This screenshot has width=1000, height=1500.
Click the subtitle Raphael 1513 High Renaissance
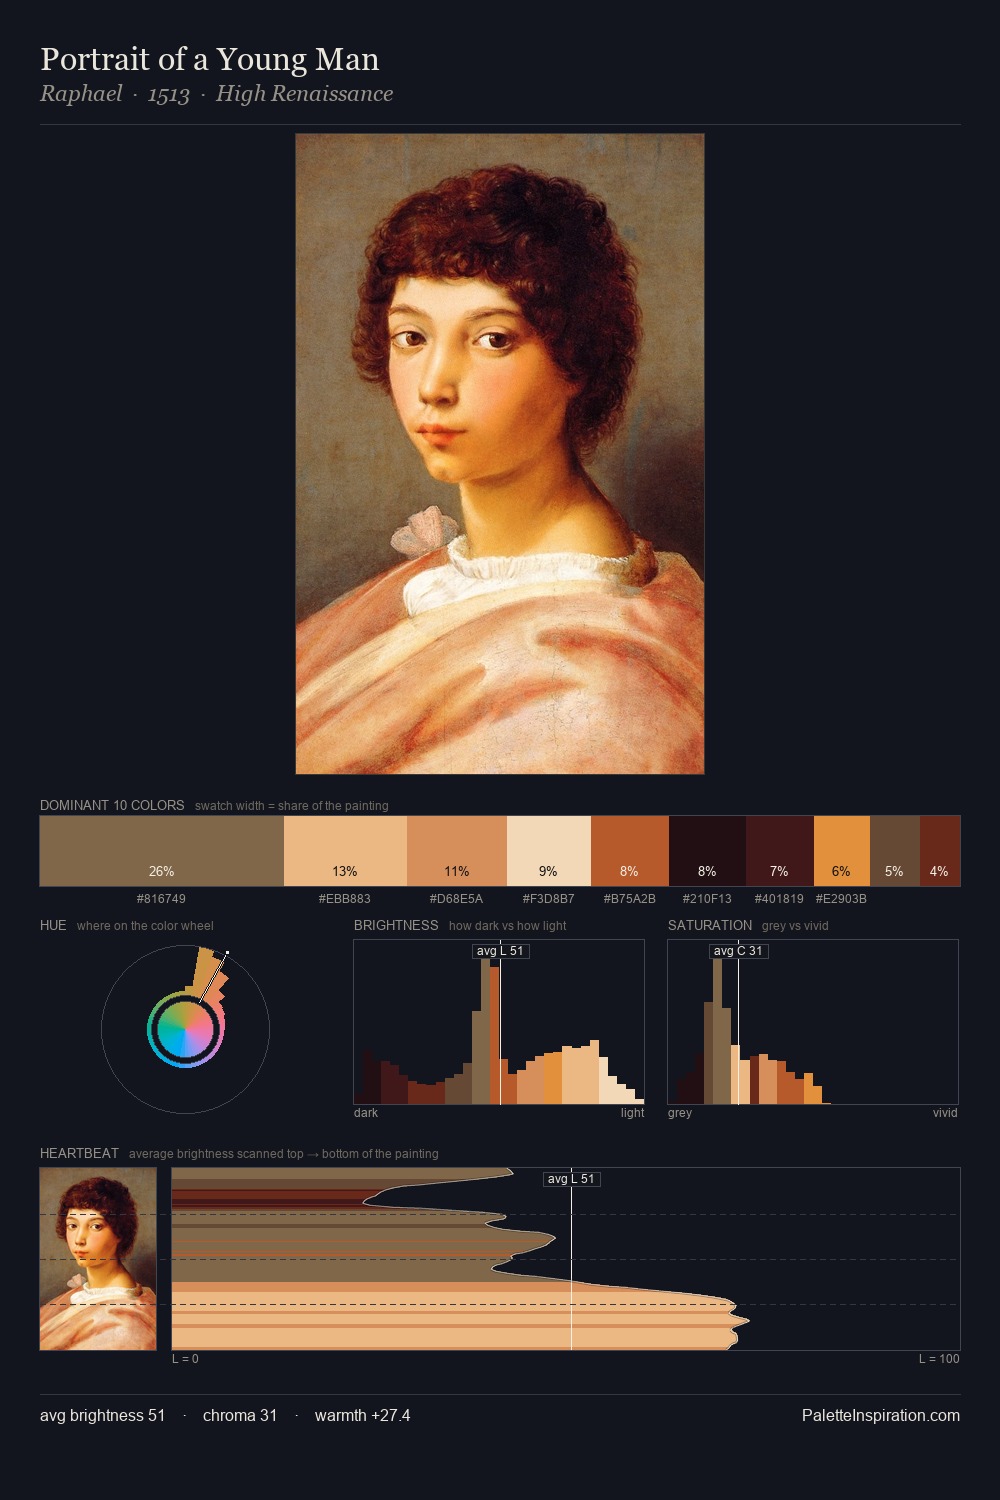point(216,94)
